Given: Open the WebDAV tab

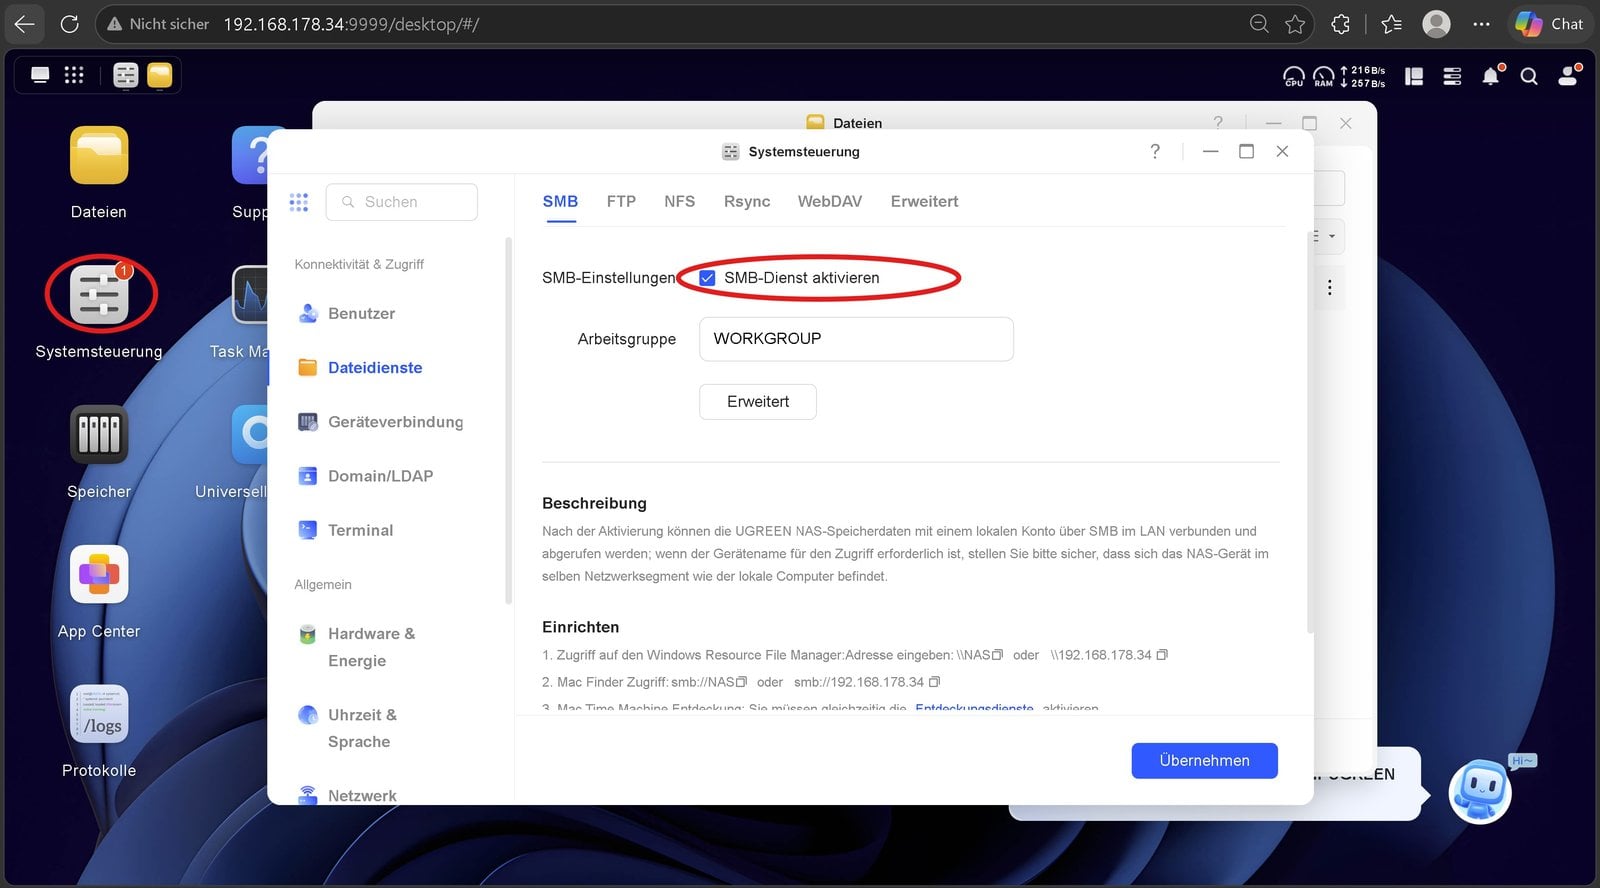Looking at the screenshot, I should 829,201.
